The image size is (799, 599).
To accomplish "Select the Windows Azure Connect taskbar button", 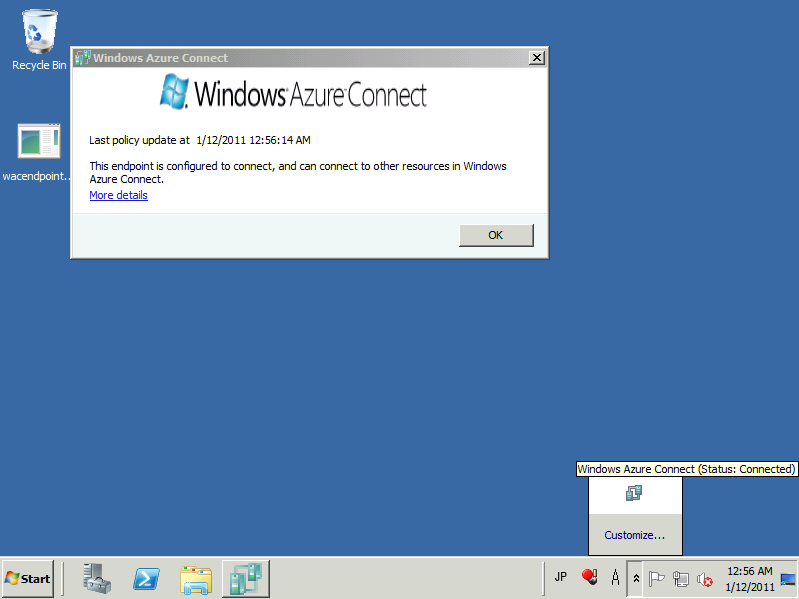I will tap(246, 579).
